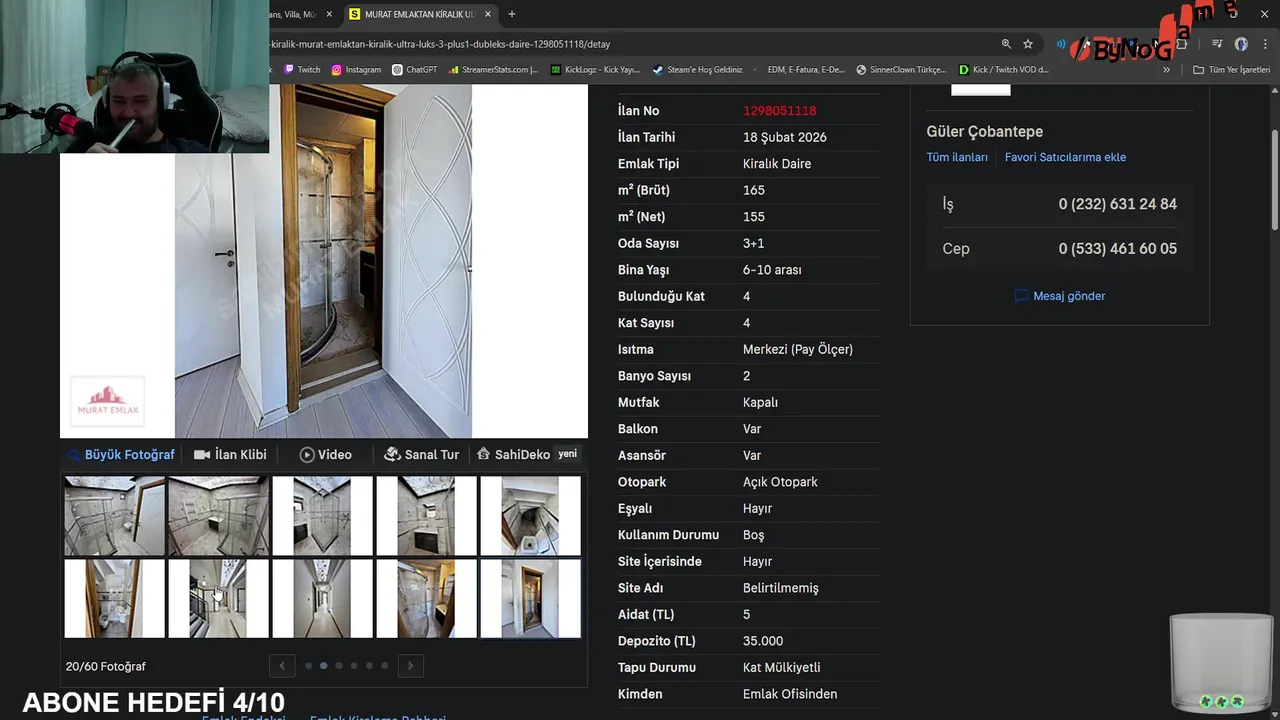Click the recycle bin glass overlay icon
Viewport: 1280px width, 720px height.
point(1221,662)
